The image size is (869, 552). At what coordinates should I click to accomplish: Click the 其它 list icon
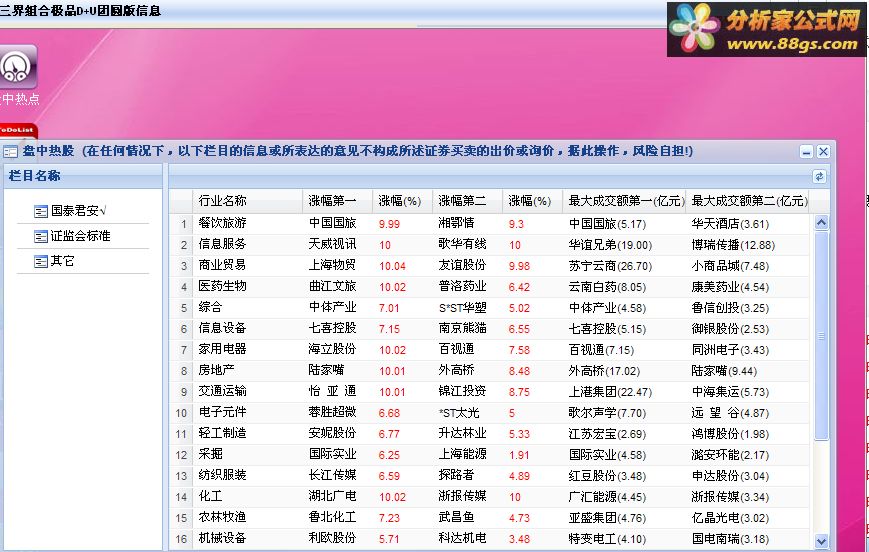click(x=40, y=262)
